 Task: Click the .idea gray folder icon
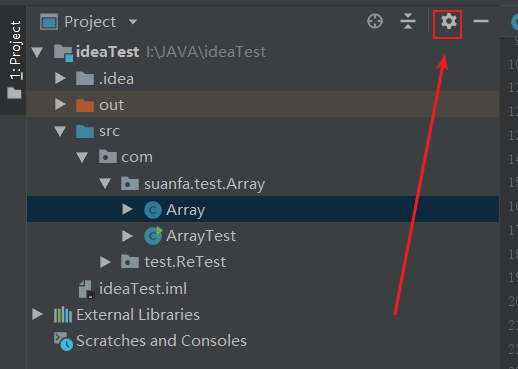[x=85, y=78]
